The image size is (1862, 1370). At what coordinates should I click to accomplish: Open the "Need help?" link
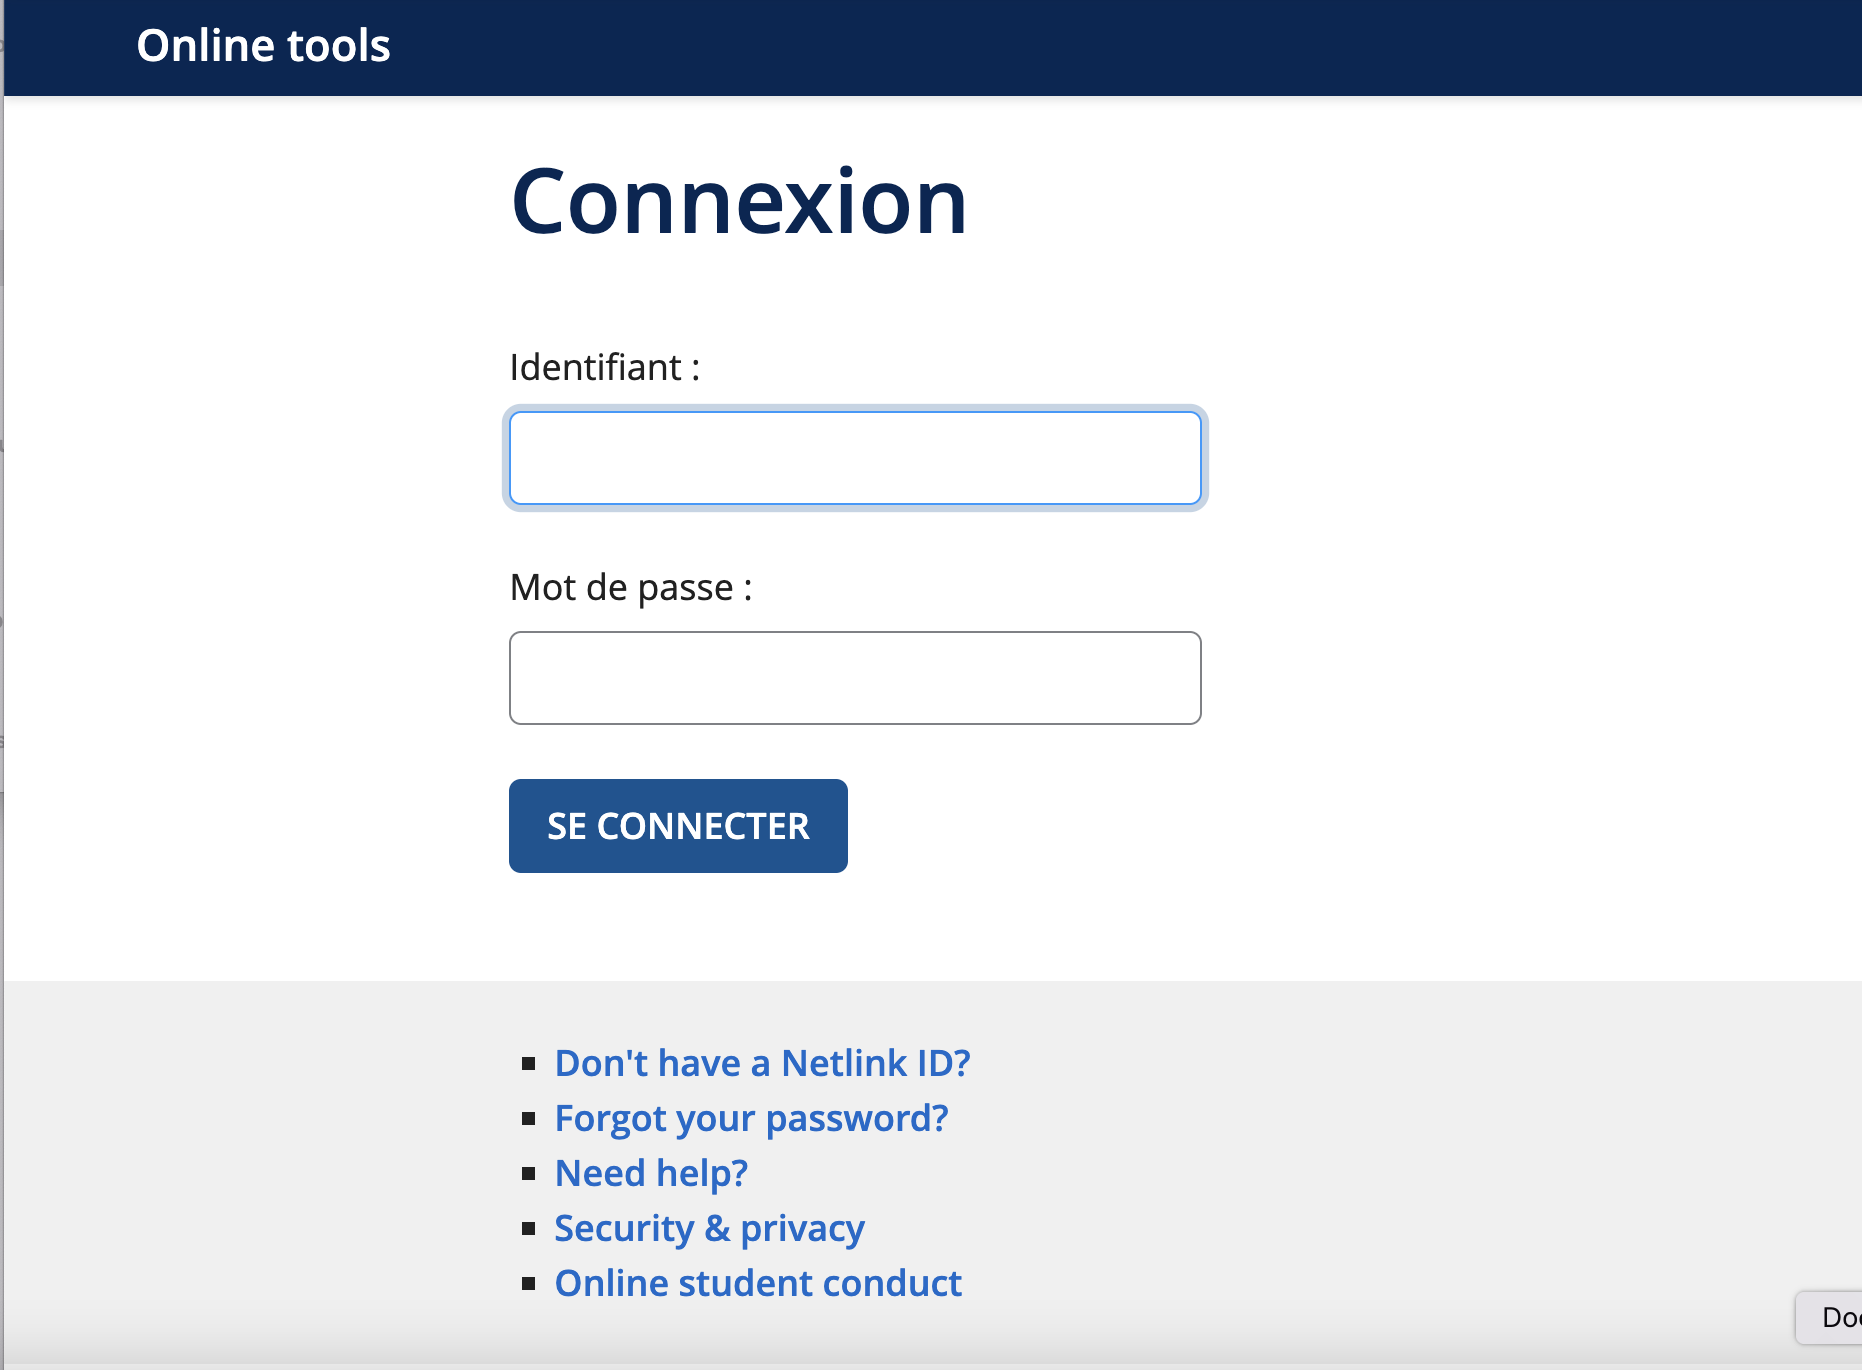650,1172
